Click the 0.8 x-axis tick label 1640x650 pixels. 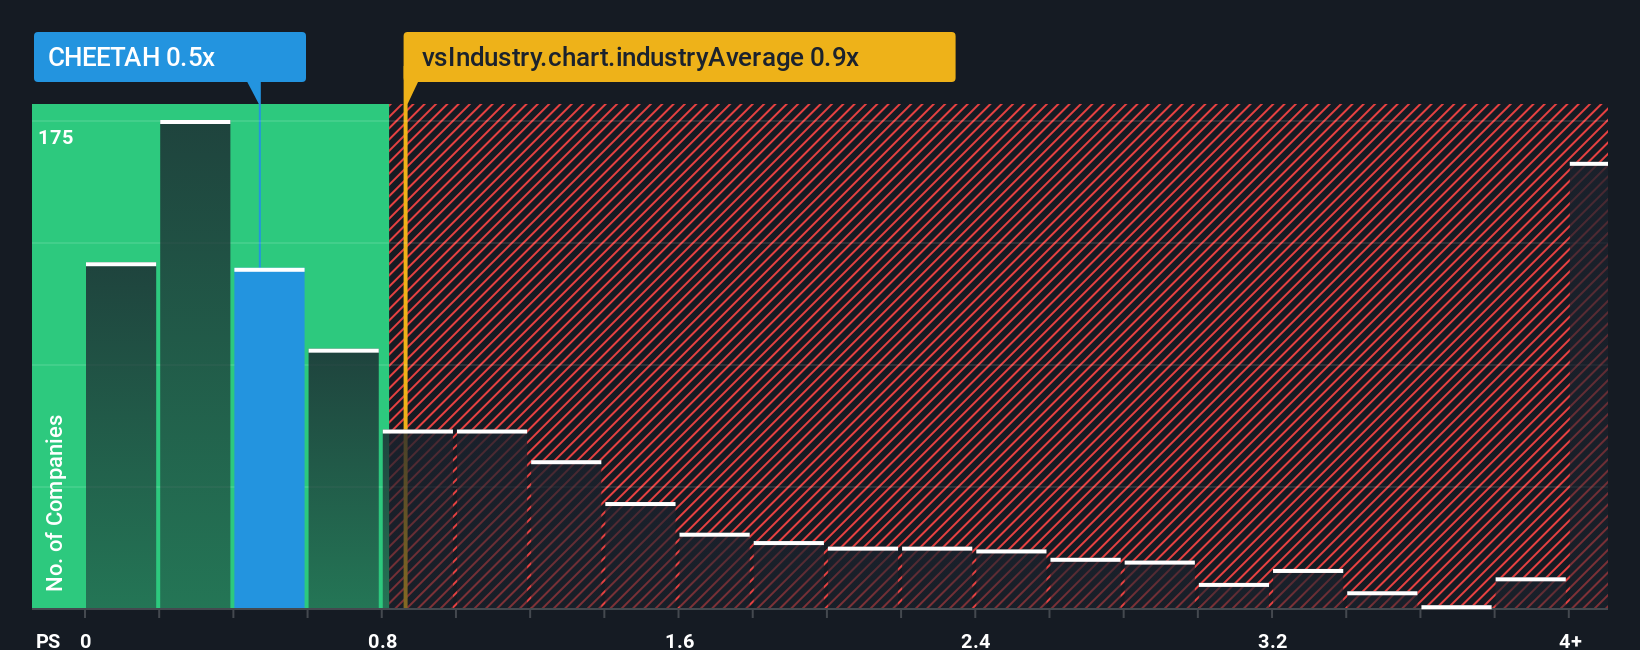tap(382, 640)
